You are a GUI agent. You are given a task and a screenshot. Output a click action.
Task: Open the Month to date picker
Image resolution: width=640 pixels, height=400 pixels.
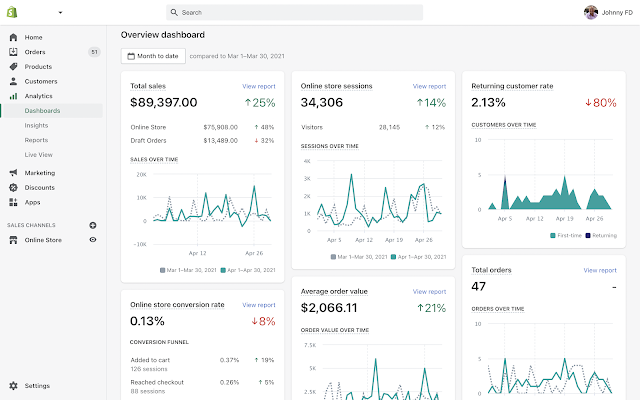[153, 56]
